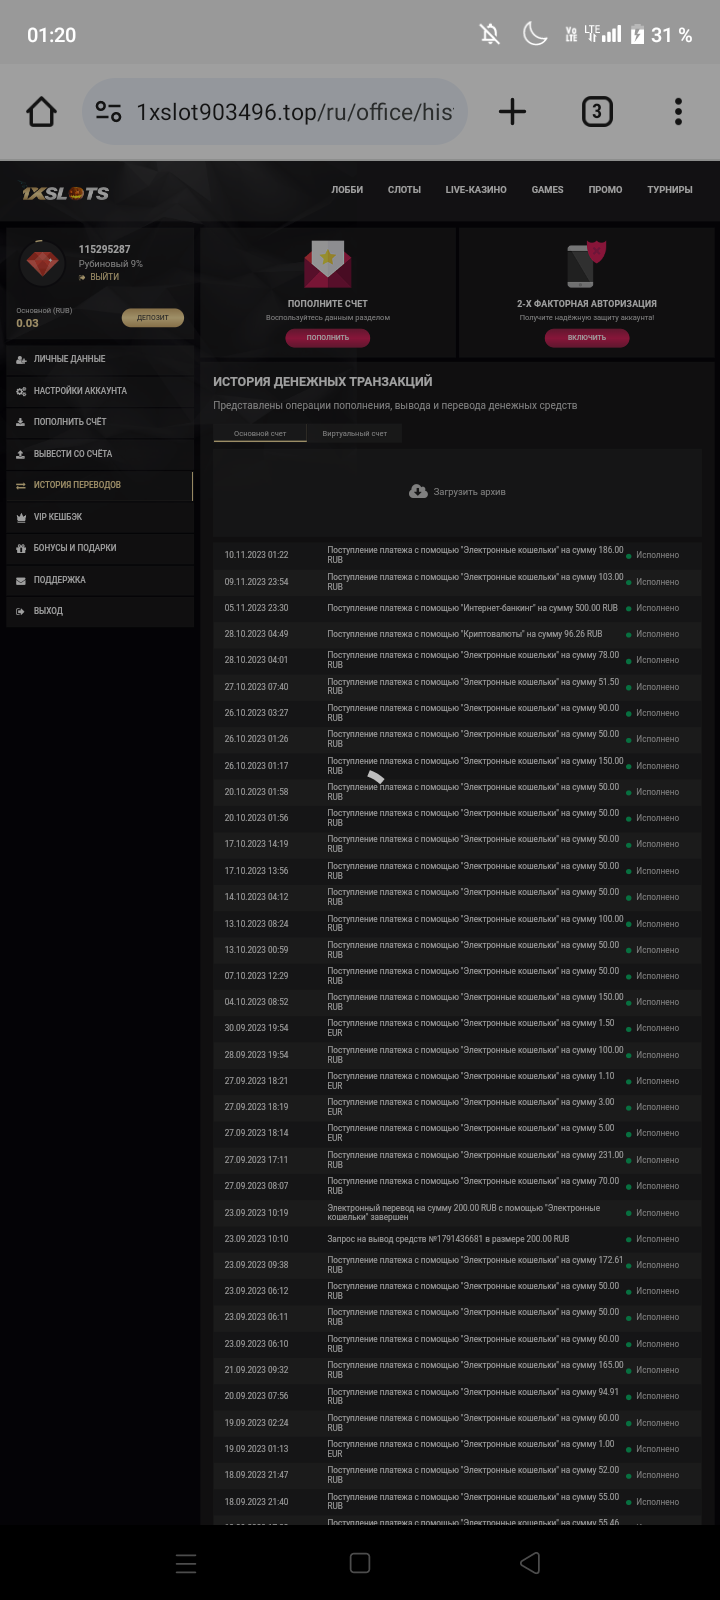This screenshot has height=1600, width=720.
Task: Tap the Android back navigation button
Action: 530,1563
